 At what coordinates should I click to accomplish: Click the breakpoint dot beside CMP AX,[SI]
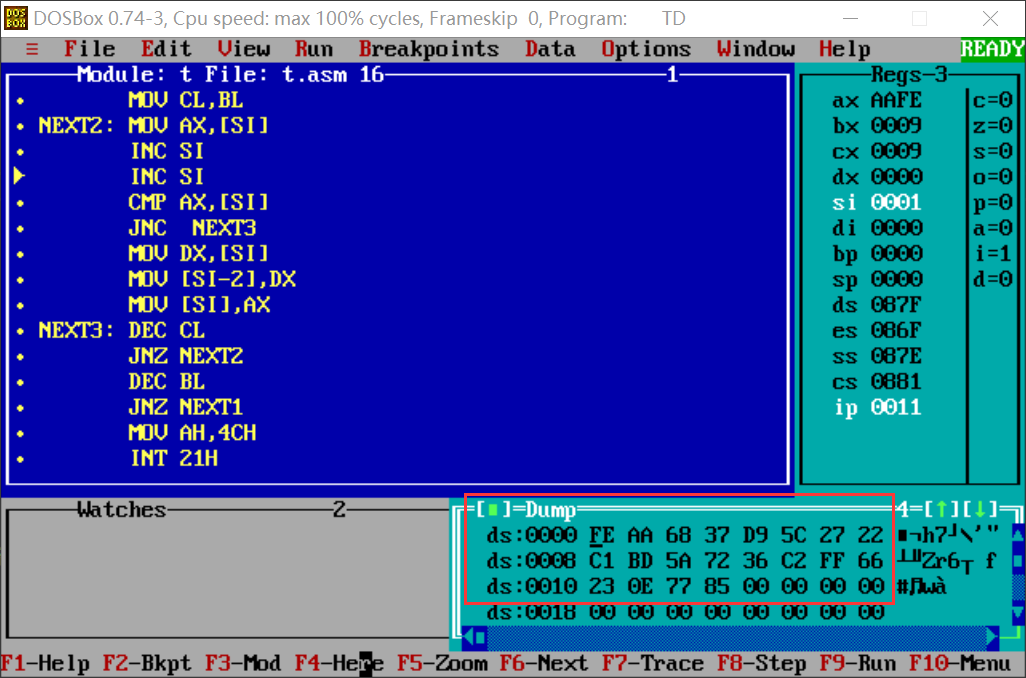pyautogui.click(x=20, y=203)
